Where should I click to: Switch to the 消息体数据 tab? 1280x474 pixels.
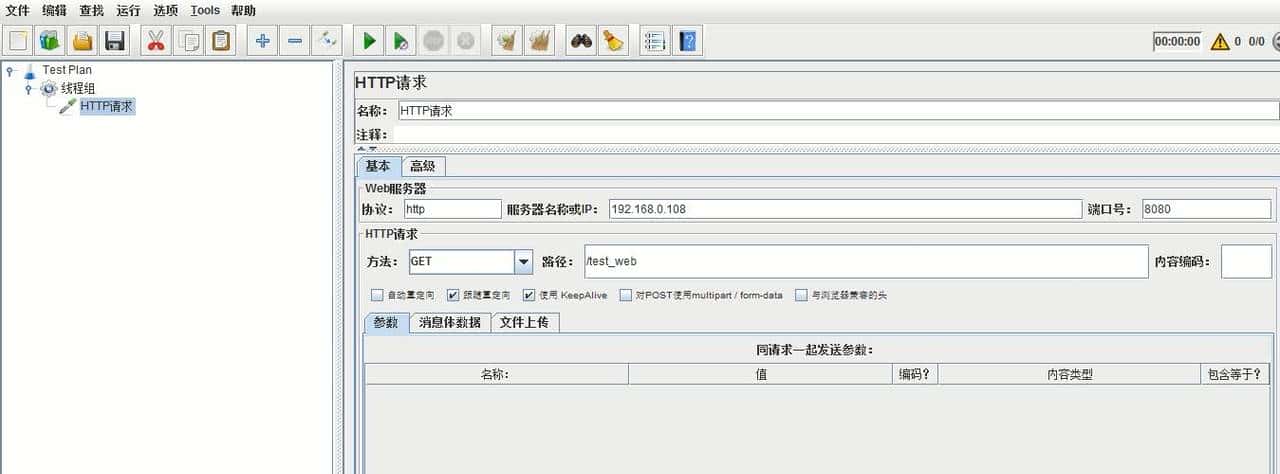point(450,322)
